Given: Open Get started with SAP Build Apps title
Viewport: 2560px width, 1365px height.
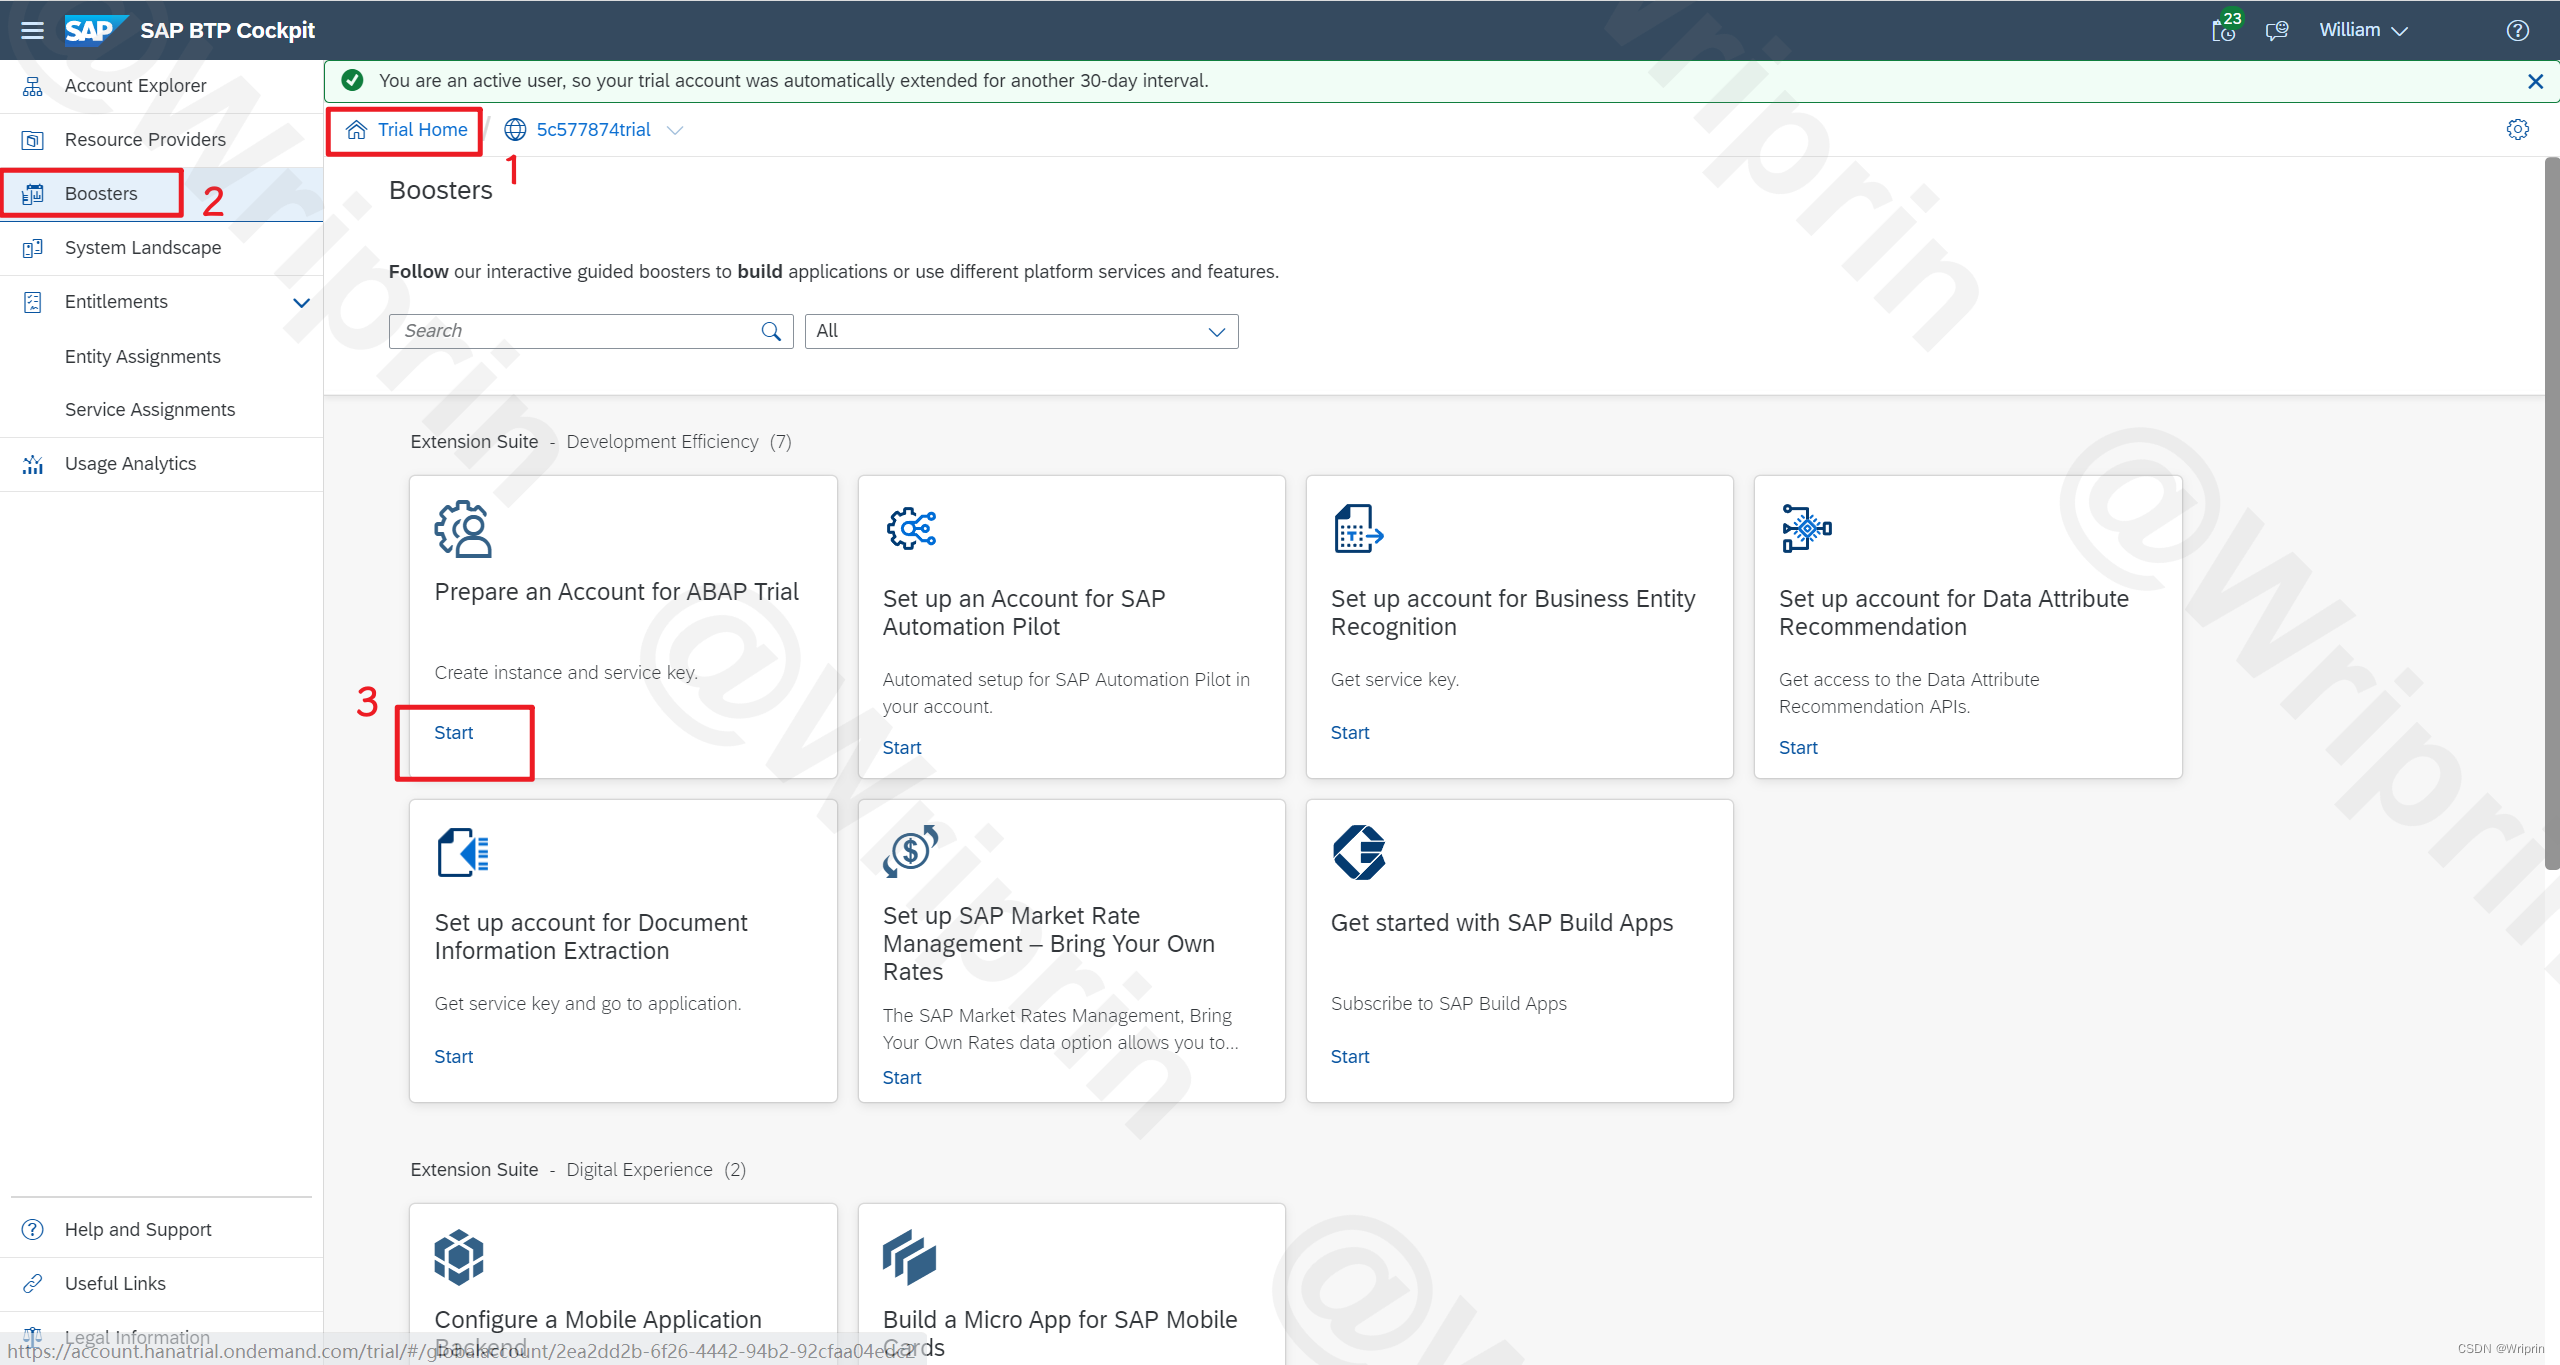Looking at the screenshot, I should (x=1501, y=923).
